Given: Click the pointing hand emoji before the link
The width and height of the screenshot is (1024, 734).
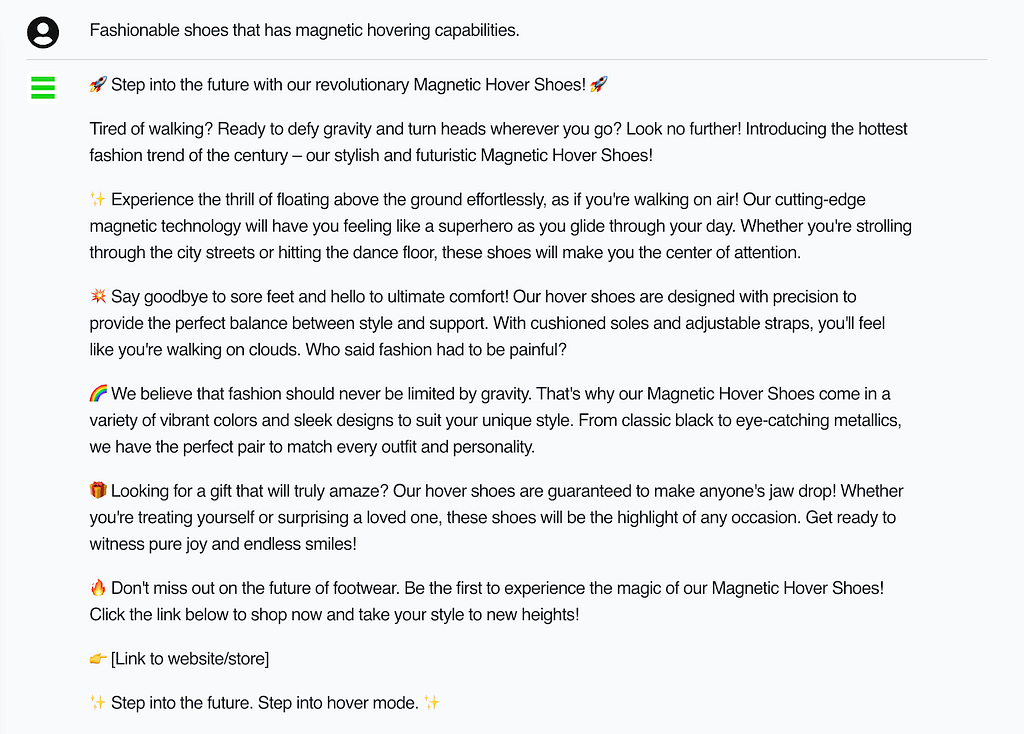Looking at the screenshot, I should (x=98, y=658).
